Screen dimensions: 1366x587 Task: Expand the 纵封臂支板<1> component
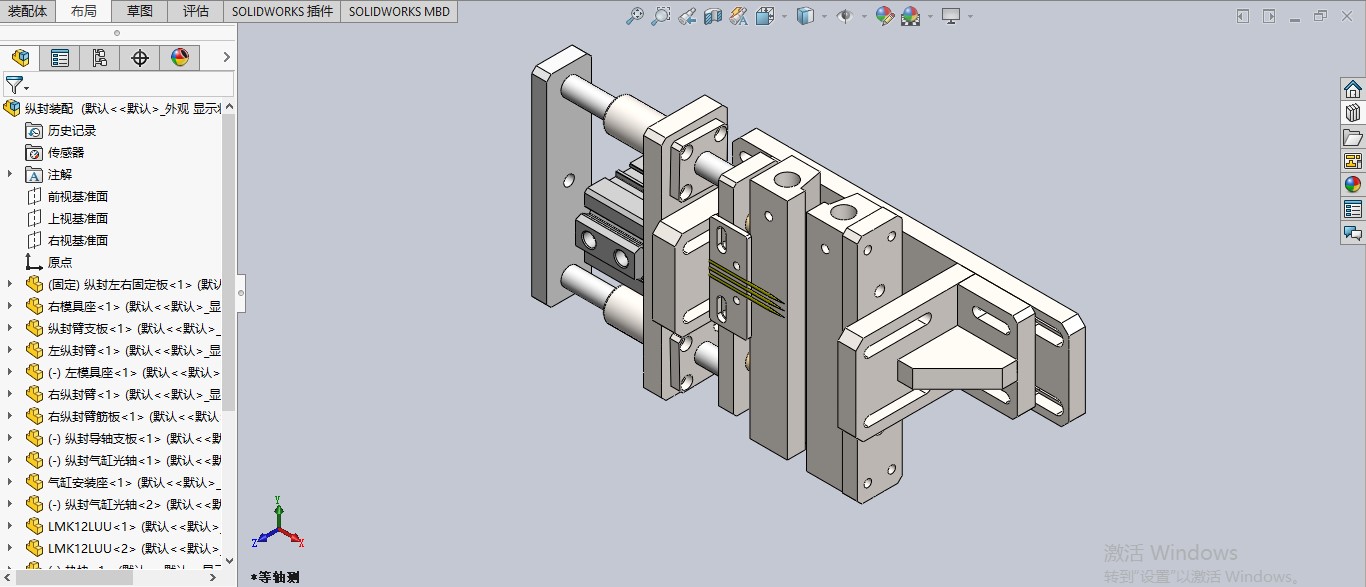[10, 328]
